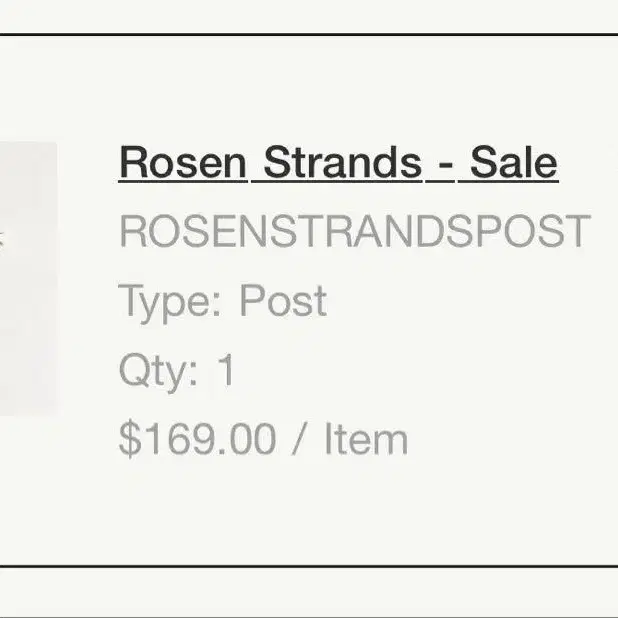Click the word "Item" in price line

[x=365, y=440]
